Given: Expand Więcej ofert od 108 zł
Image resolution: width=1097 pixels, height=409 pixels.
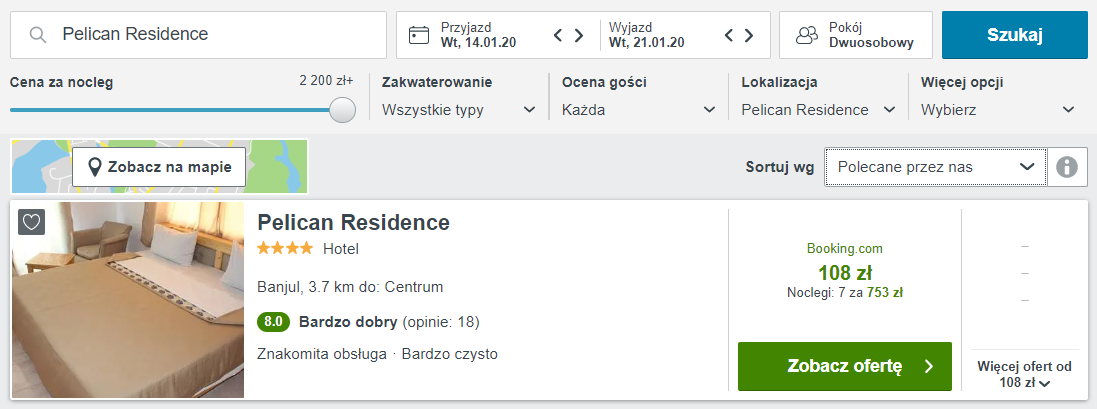Looking at the screenshot, I should pos(1024,375).
